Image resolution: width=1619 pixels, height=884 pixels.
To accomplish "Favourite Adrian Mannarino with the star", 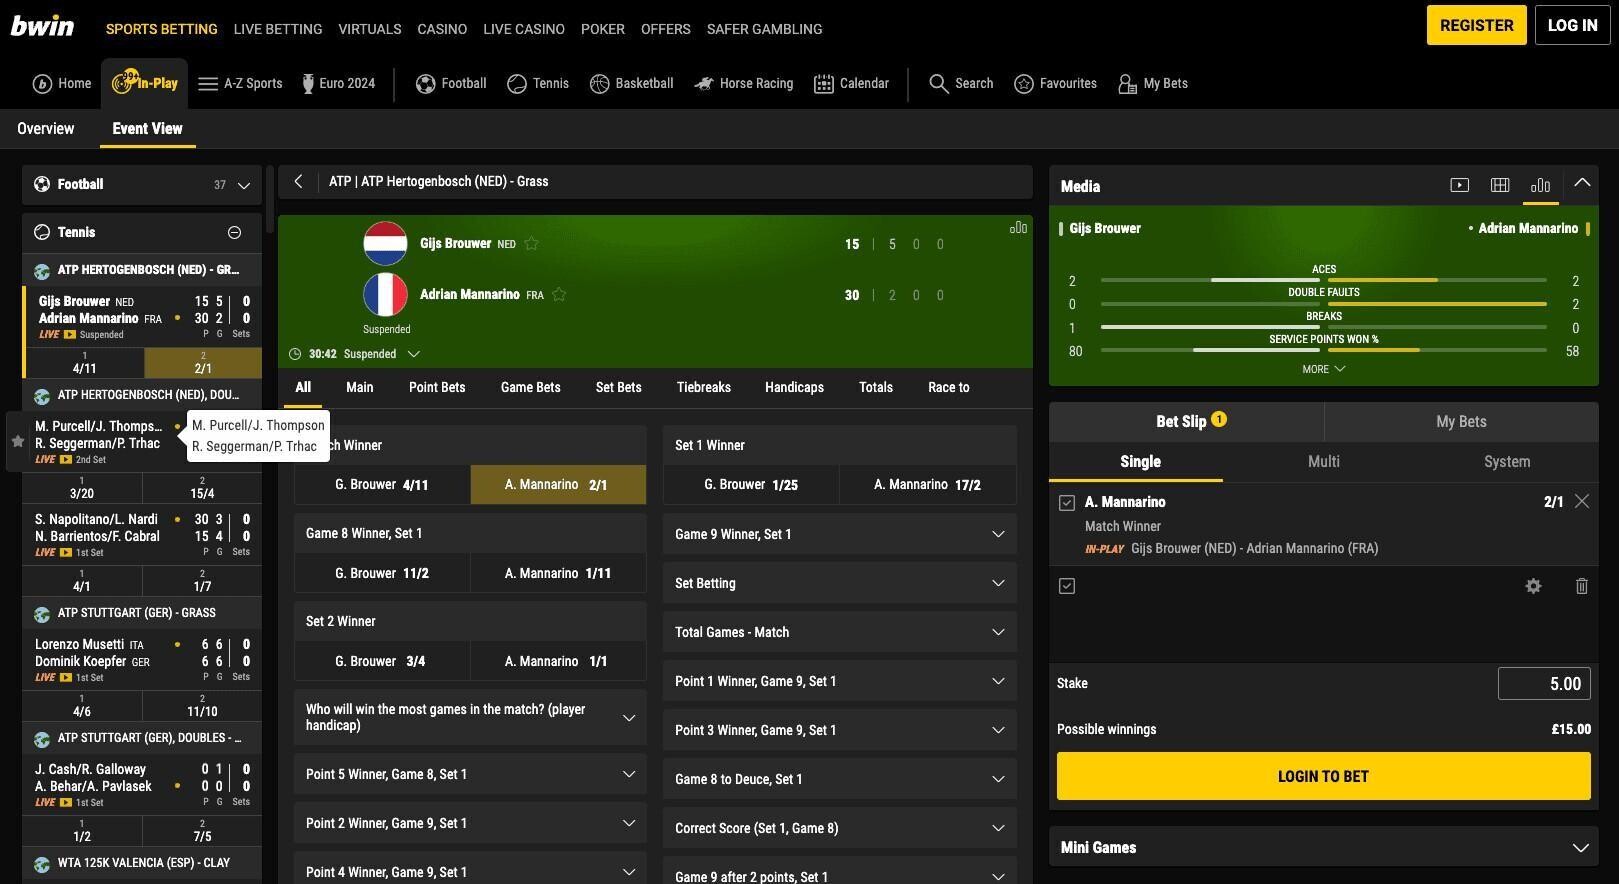I will point(559,295).
